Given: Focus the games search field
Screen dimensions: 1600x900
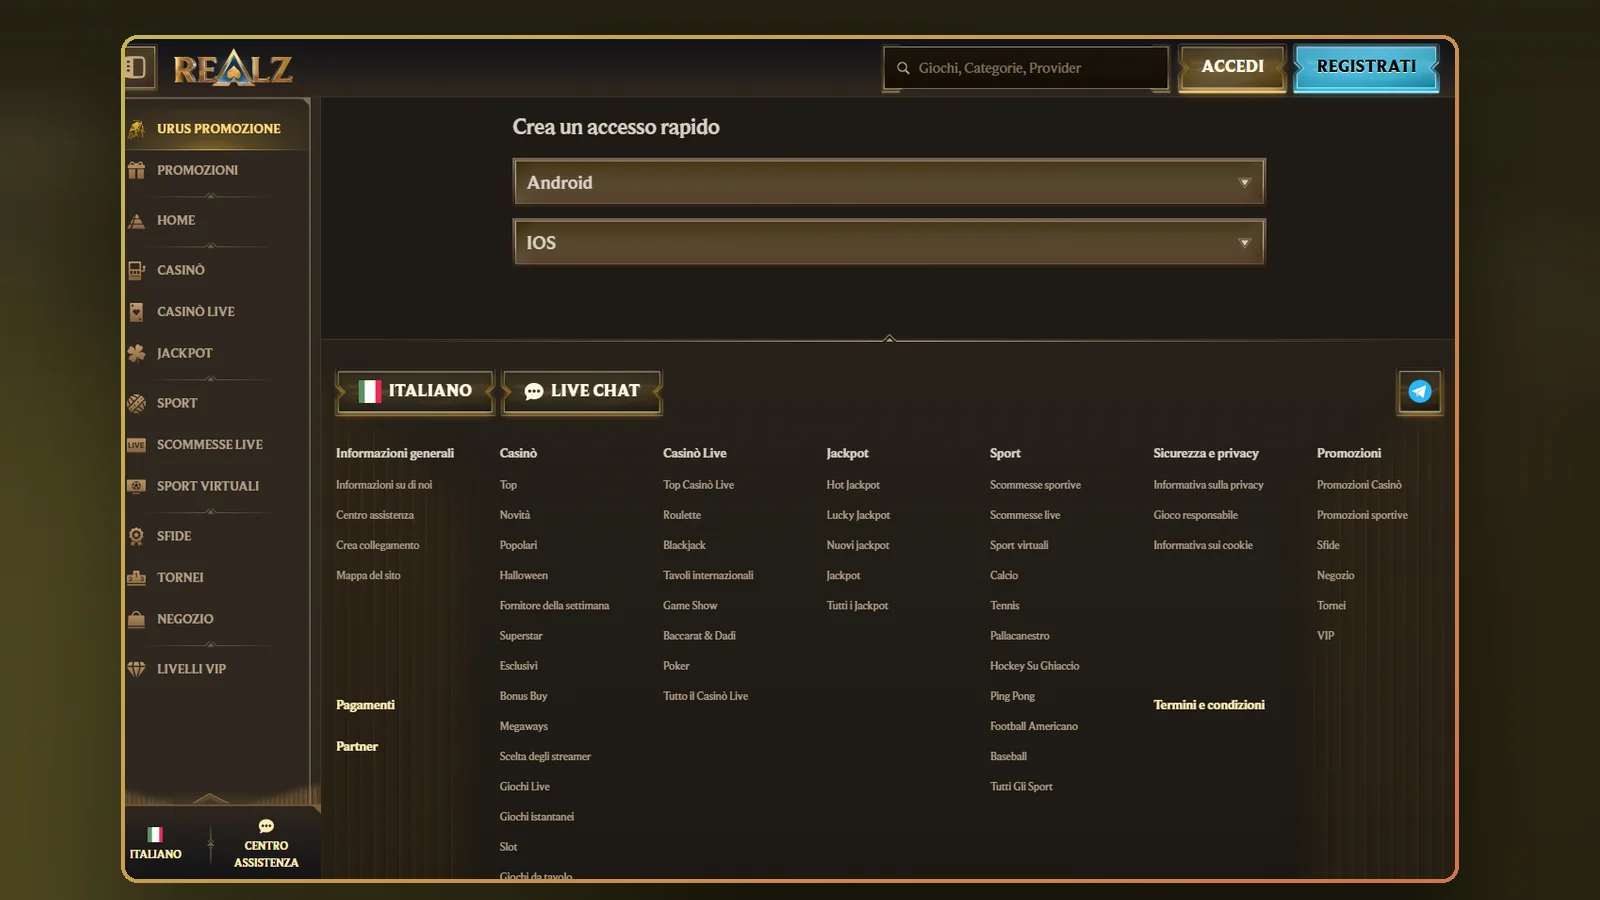Looking at the screenshot, I should (1026, 68).
